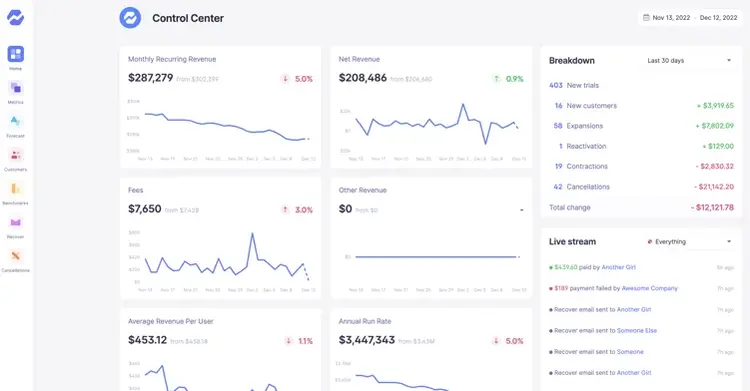The image size is (750, 391).
Task: Click the Baremetrics logo at top left
Action: coord(15,18)
